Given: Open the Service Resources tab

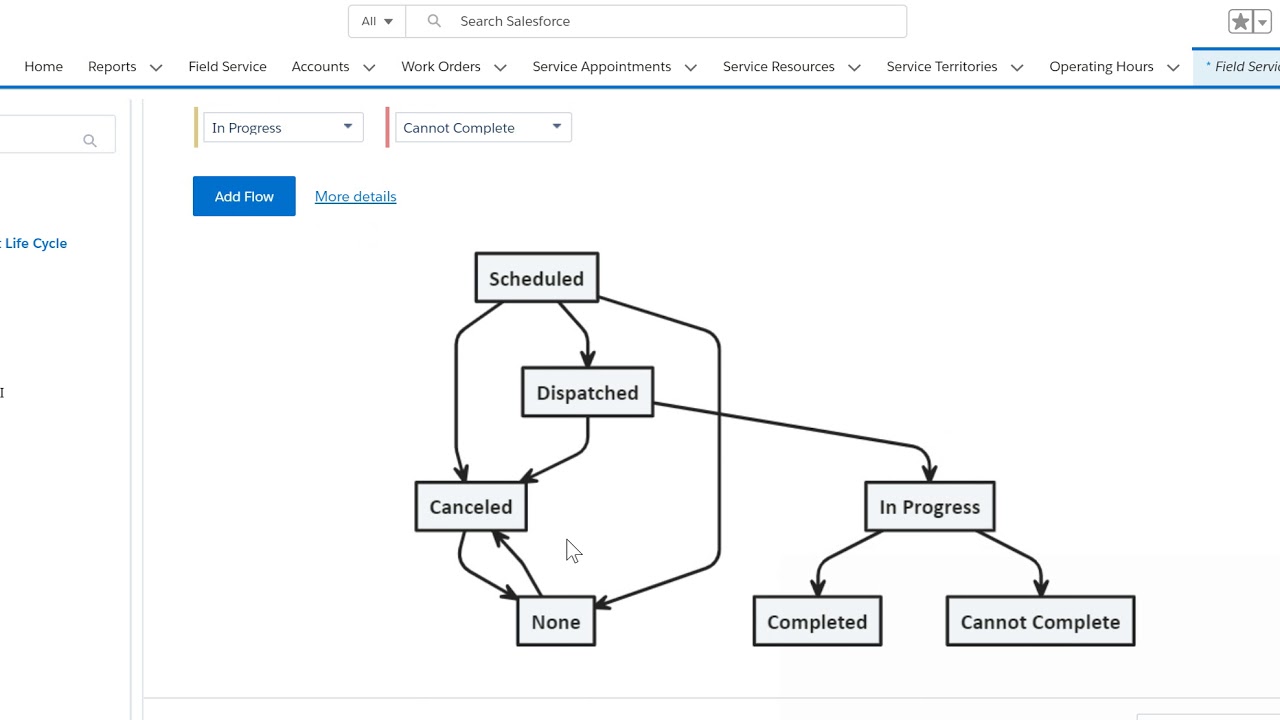Looking at the screenshot, I should pos(779,66).
